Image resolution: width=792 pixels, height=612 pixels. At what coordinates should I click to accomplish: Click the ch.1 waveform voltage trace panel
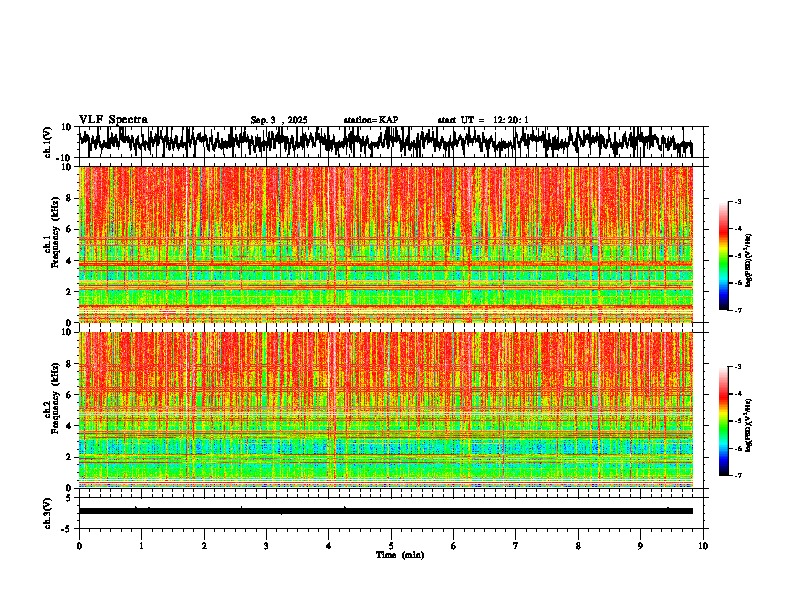click(x=391, y=142)
